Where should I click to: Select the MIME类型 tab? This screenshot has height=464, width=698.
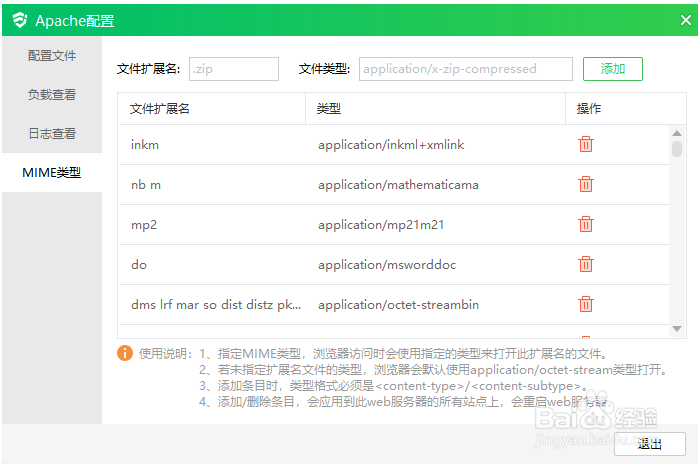tap(52, 172)
